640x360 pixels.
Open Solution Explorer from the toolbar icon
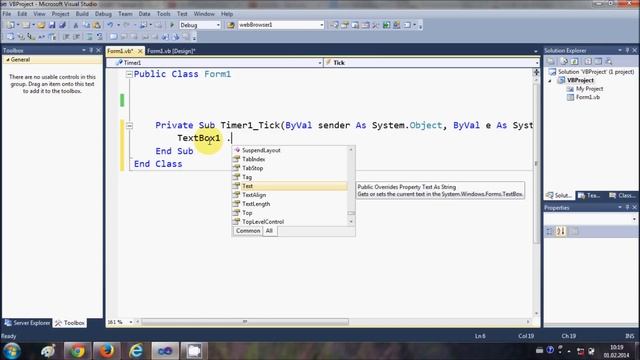tap(334, 25)
